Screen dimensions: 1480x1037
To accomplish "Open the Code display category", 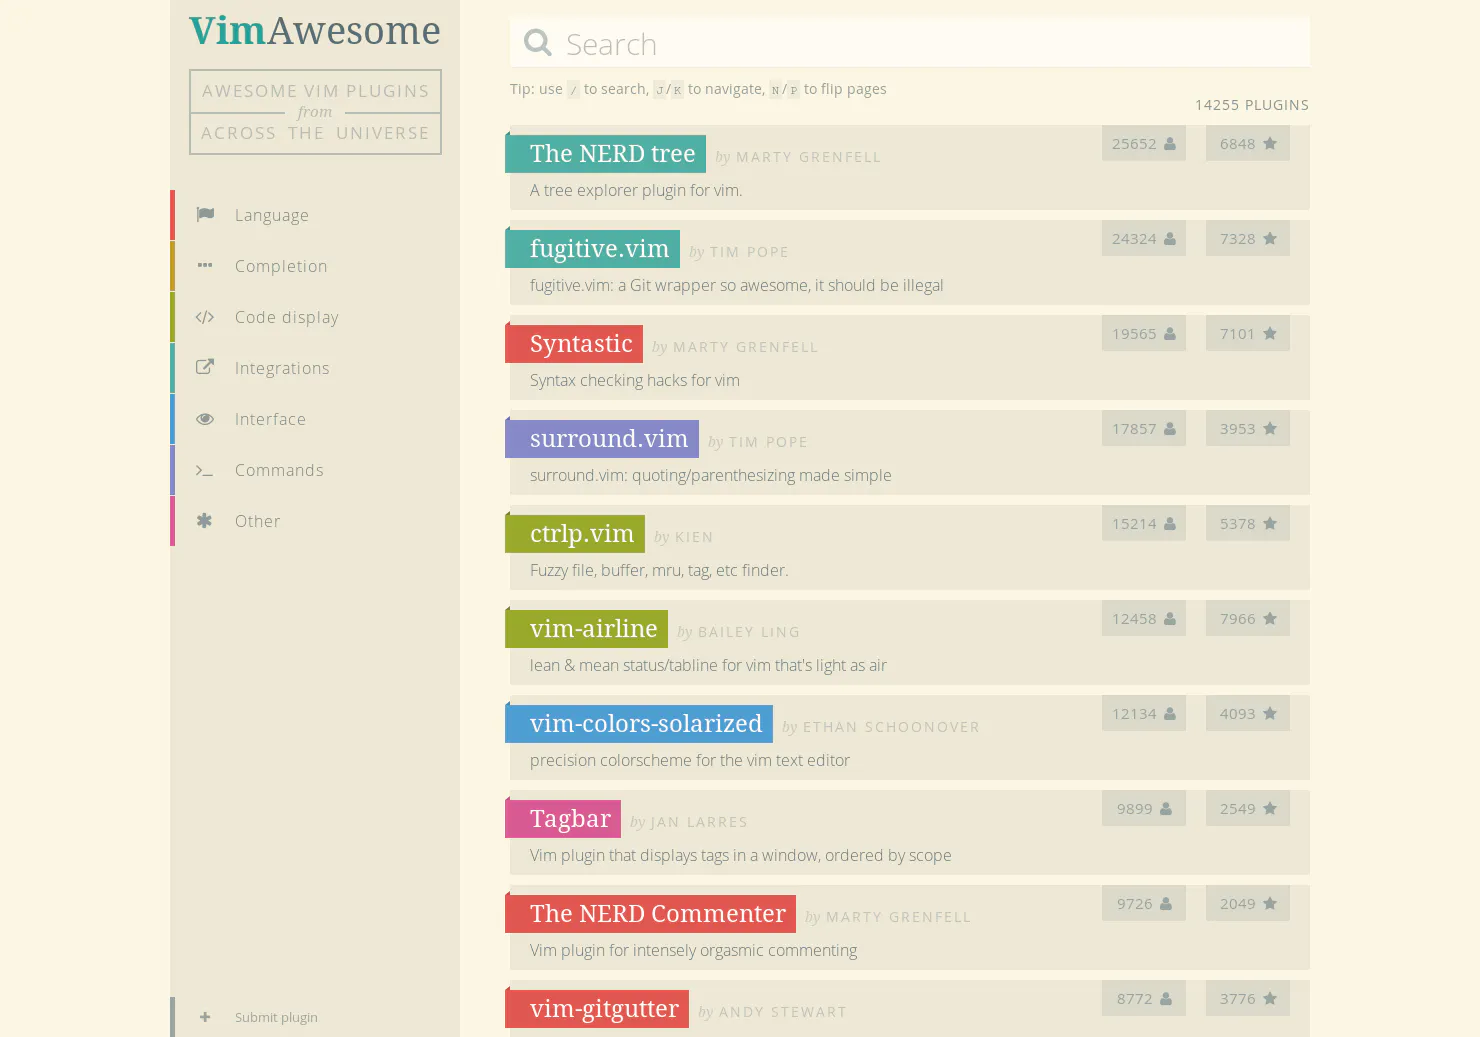I will coord(315,317).
